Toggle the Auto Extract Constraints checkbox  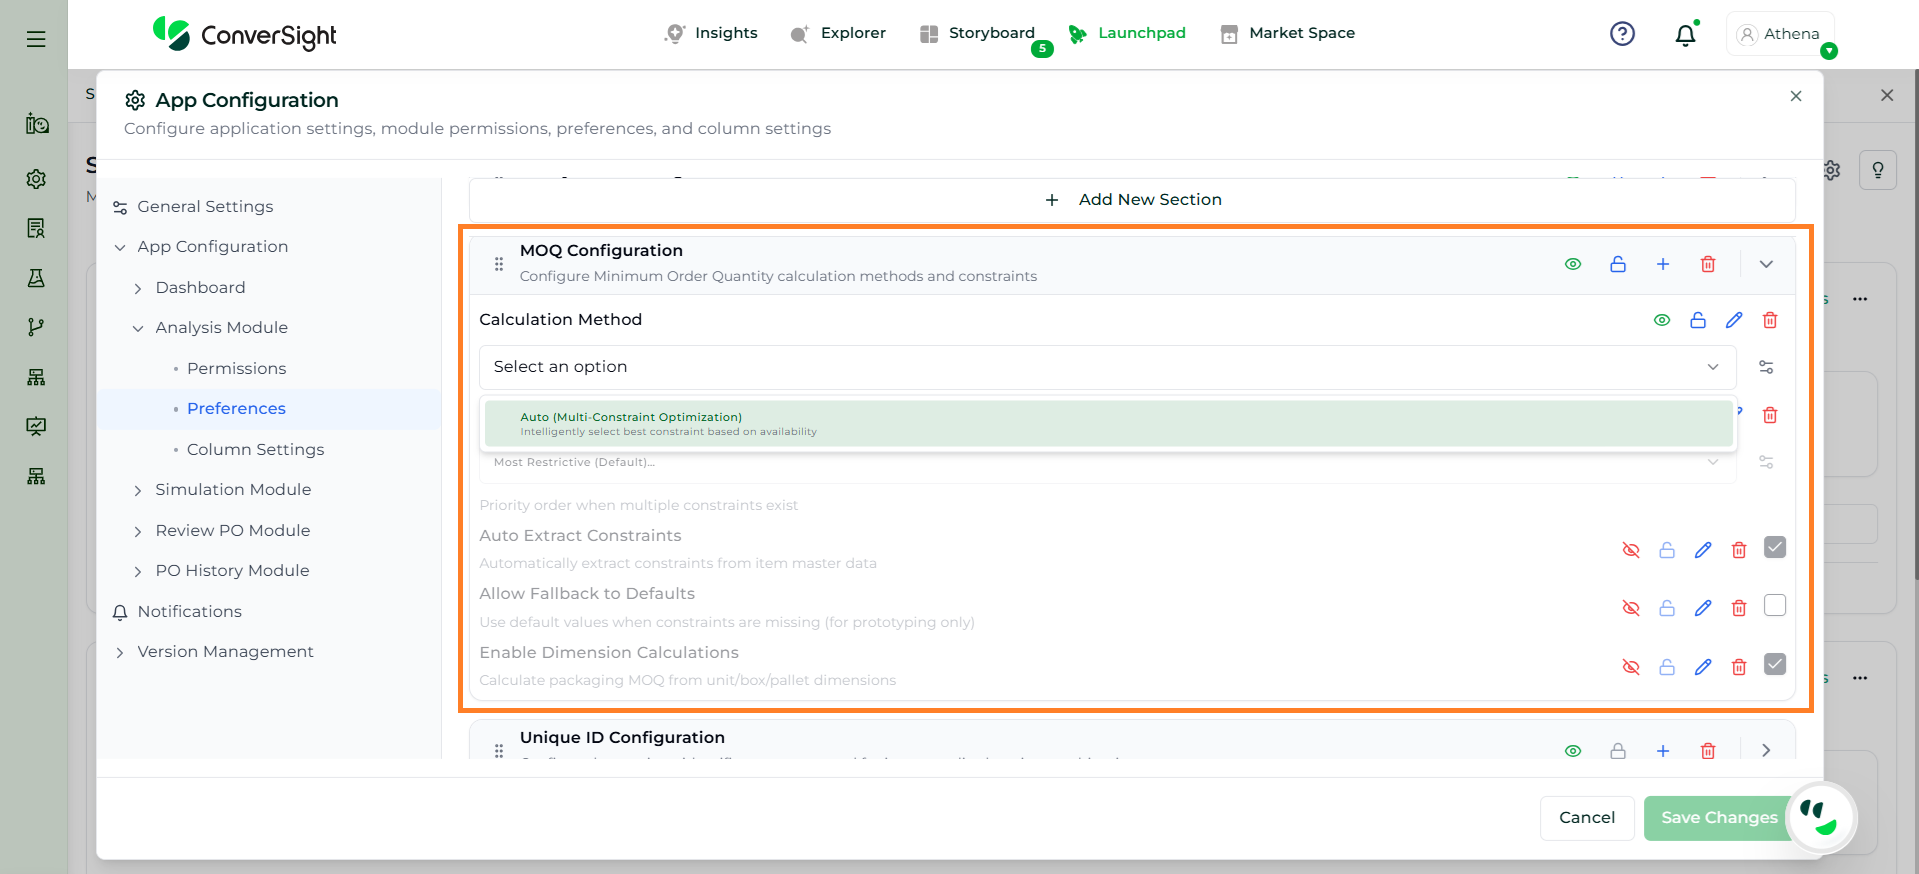(x=1775, y=547)
